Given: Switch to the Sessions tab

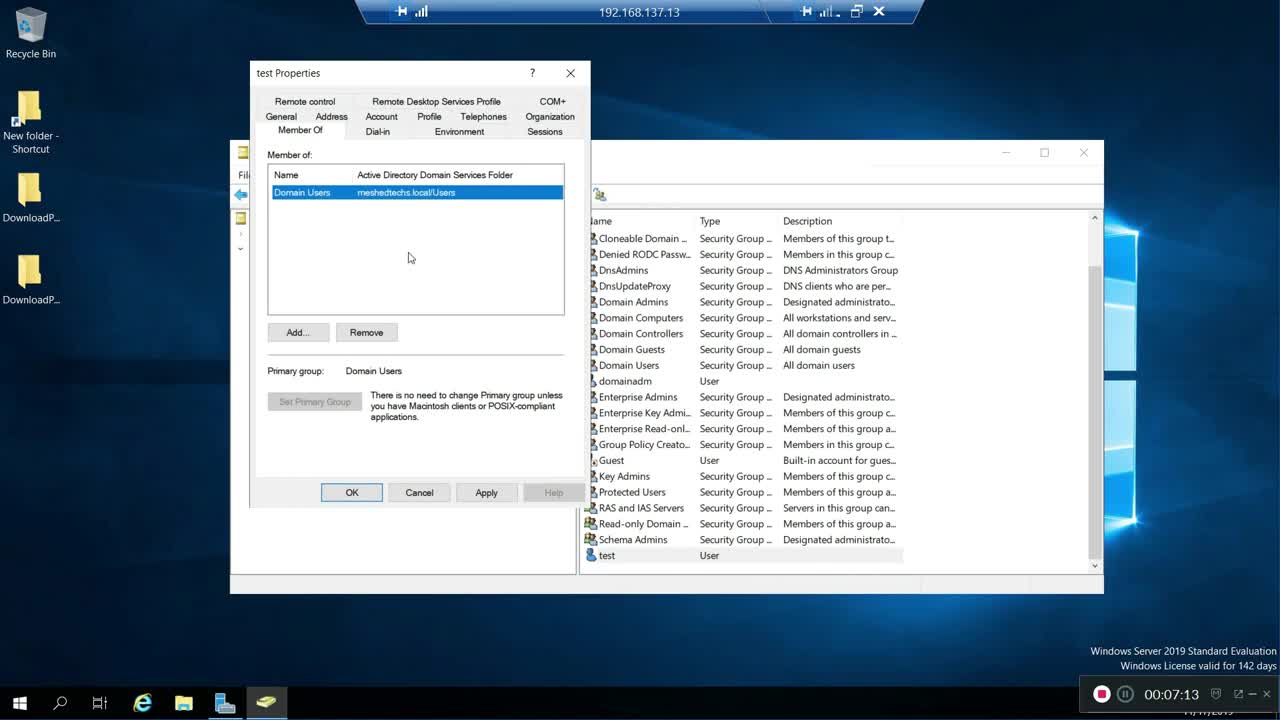Looking at the screenshot, I should point(544,131).
